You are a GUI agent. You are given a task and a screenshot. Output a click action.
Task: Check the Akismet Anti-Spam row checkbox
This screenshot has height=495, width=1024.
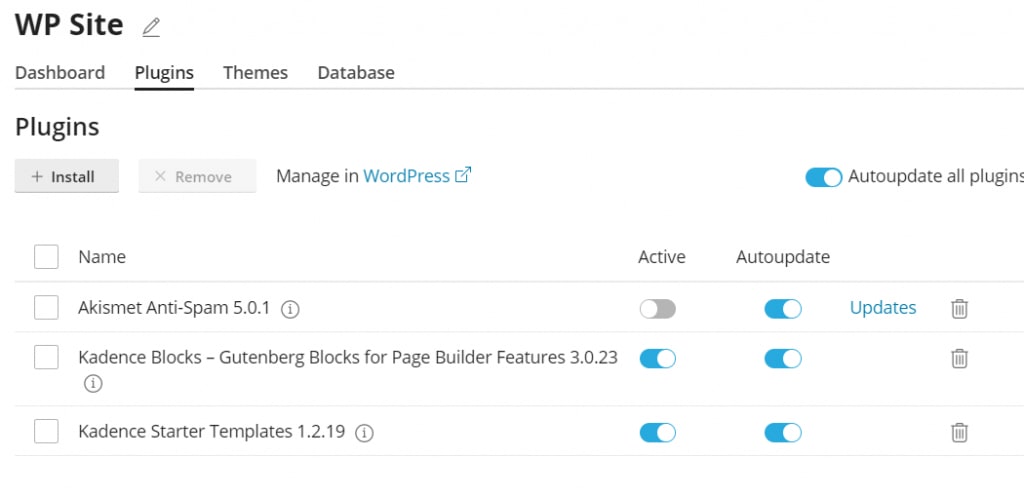click(x=46, y=308)
